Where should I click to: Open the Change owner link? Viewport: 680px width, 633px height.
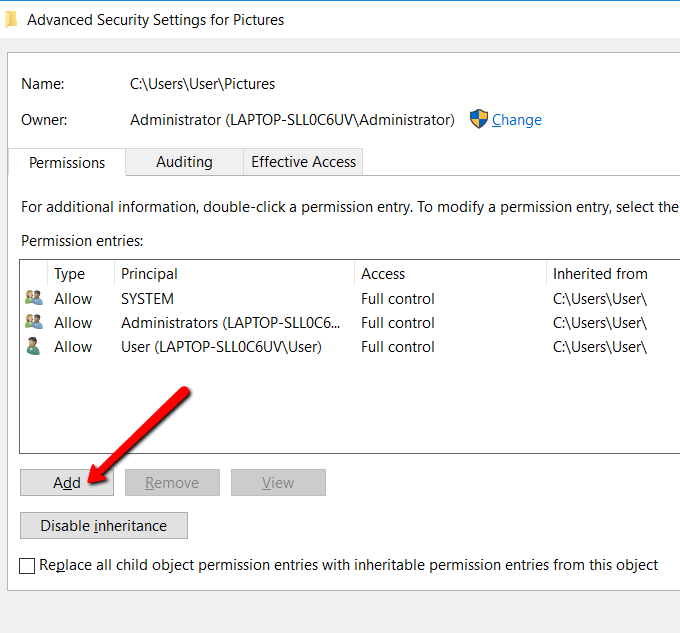click(516, 120)
